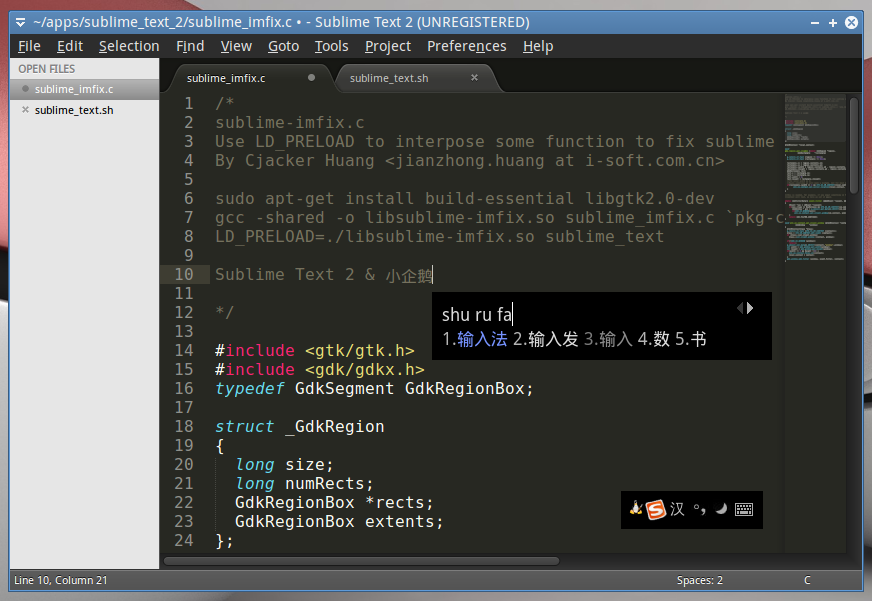The width and height of the screenshot is (872, 601).
Task: Toggle the half-moon full/half width icon
Action: (721, 508)
